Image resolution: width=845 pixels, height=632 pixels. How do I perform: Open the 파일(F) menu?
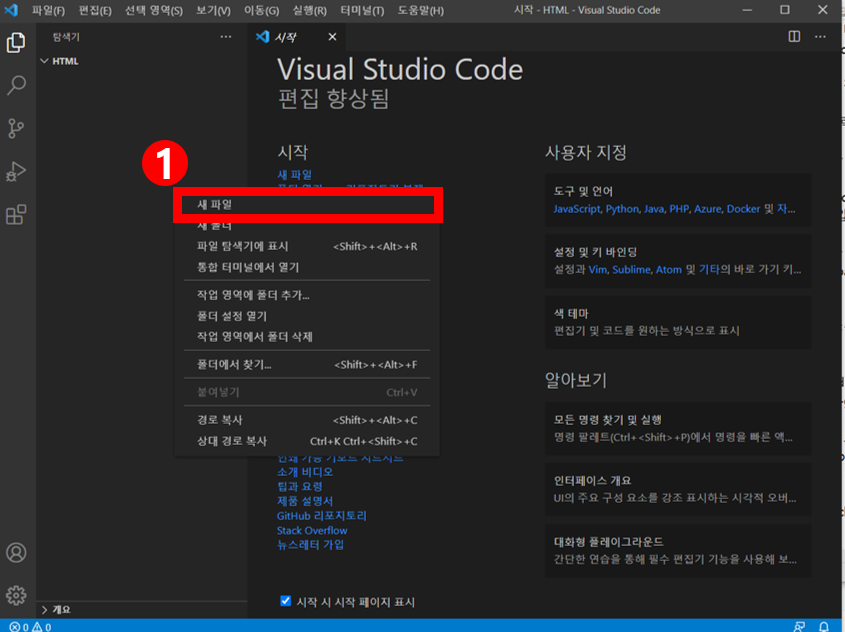[x=48, y=10]
